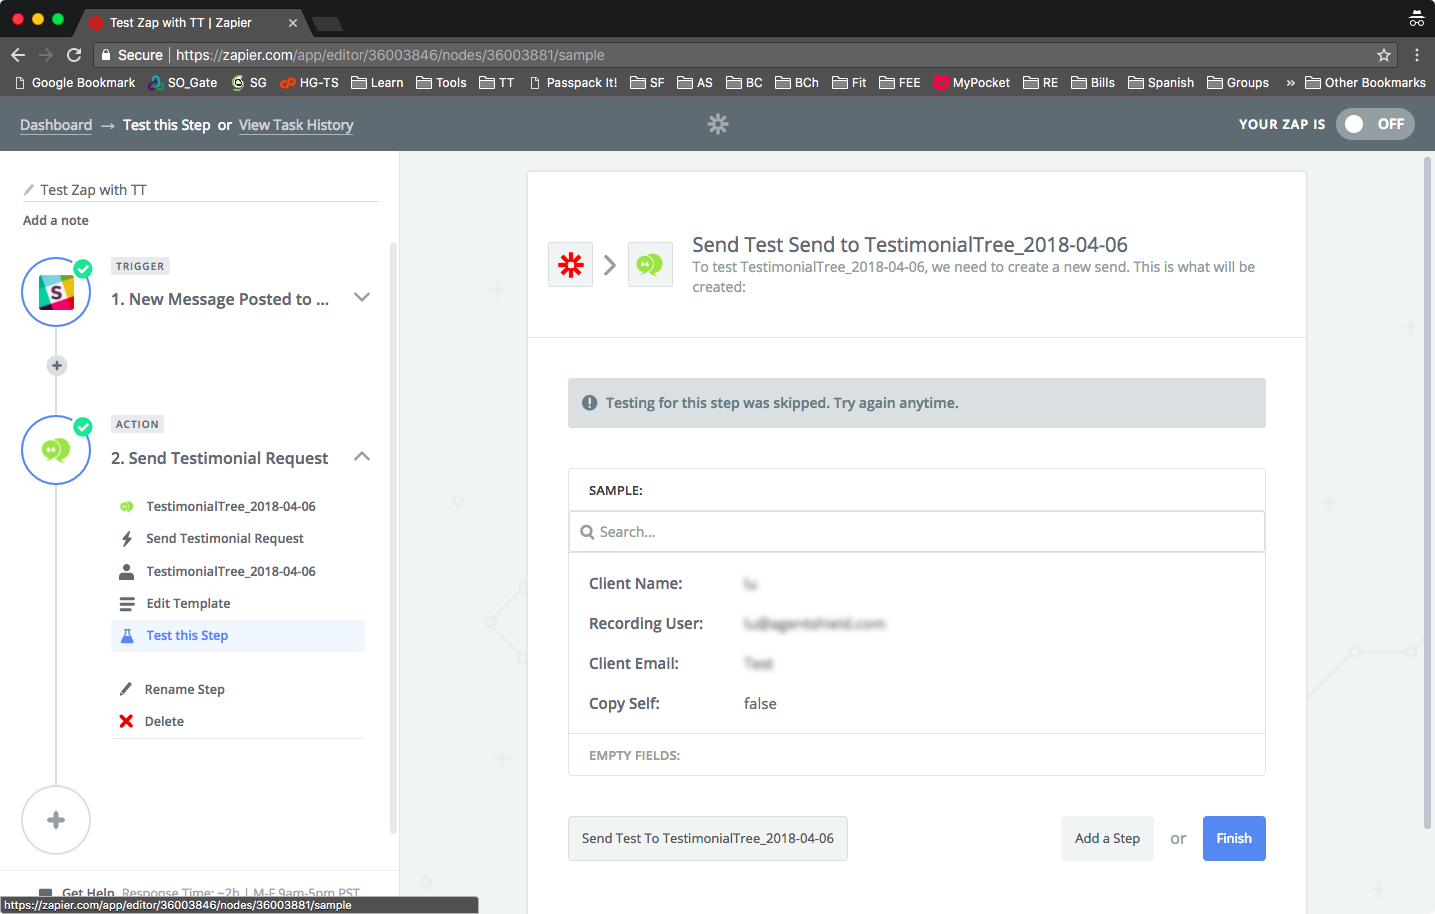
Task: Select Edit Template in the step menu
Action: click(x=188, y=604)
